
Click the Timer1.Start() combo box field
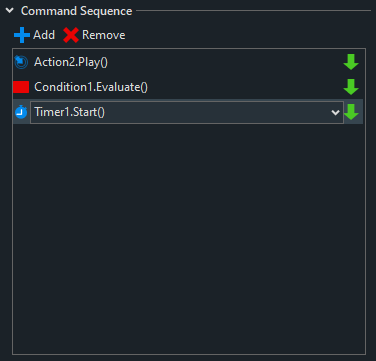click(x=187, y=112)
